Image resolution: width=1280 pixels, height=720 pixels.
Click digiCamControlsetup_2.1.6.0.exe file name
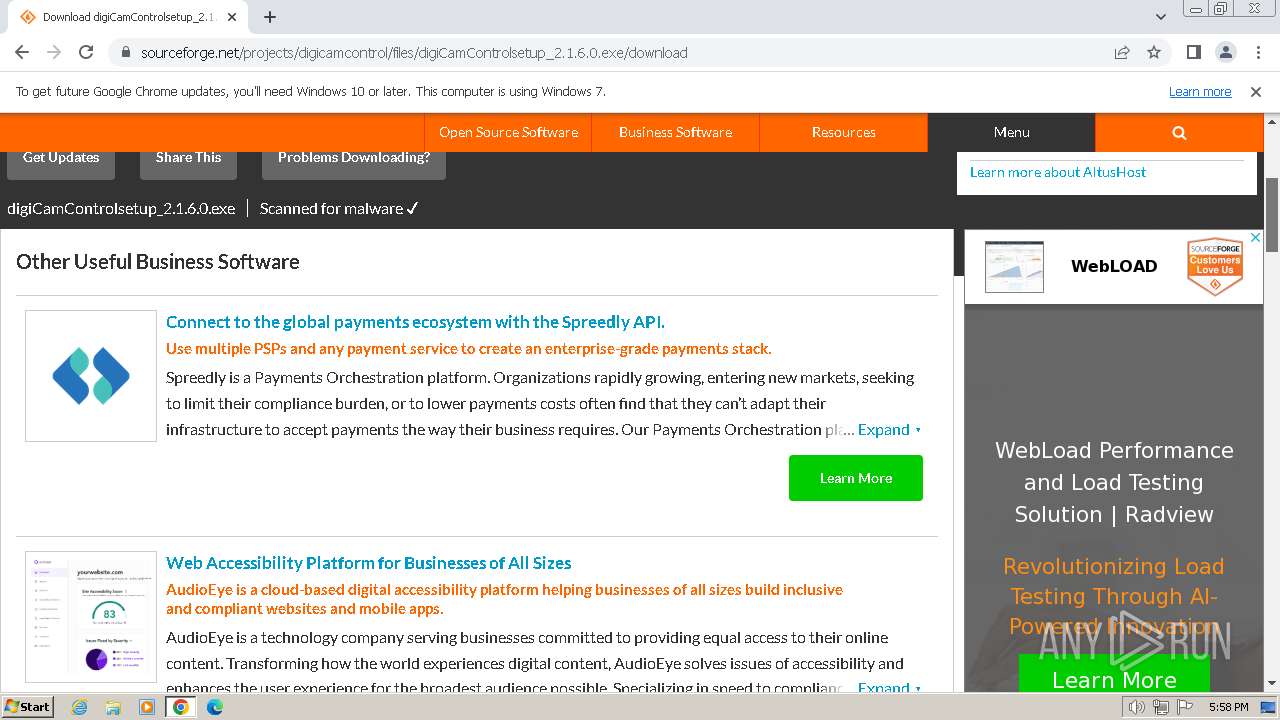click(x=121, y=209)
